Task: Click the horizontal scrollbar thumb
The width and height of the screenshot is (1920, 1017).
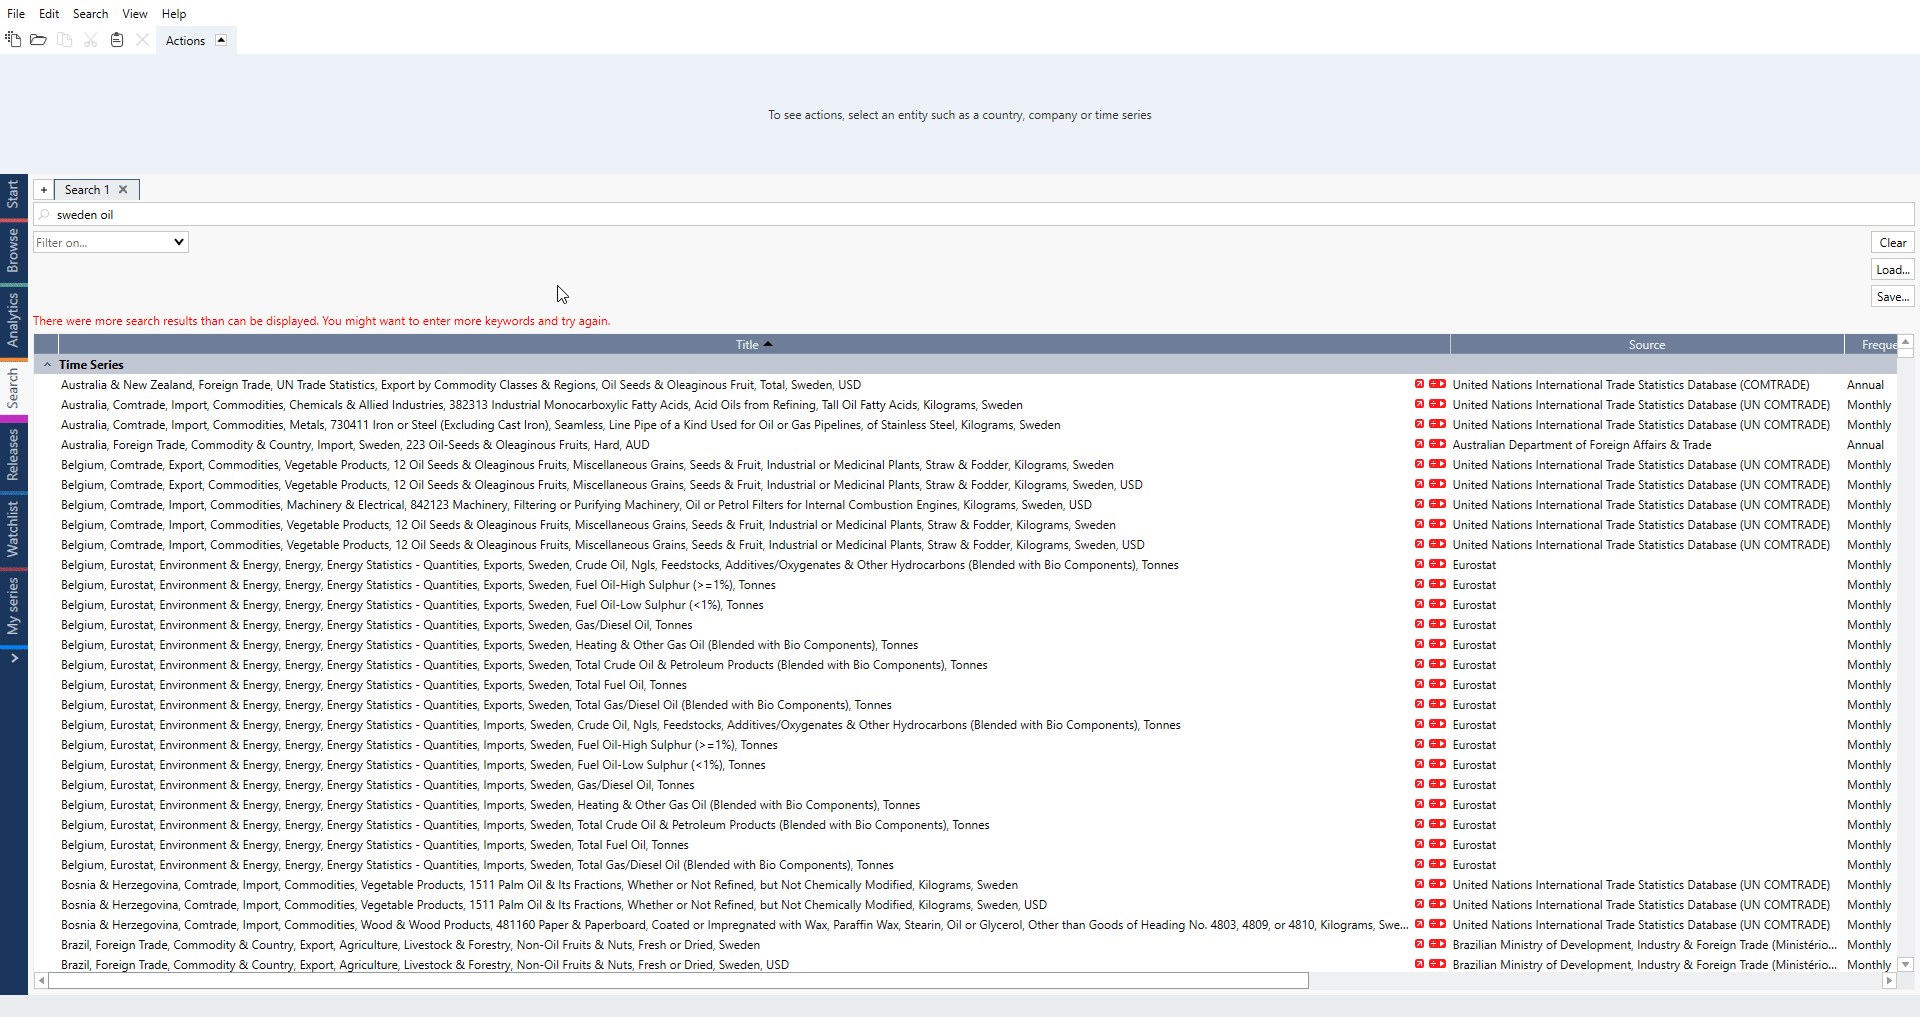Action: pos(678,981)
